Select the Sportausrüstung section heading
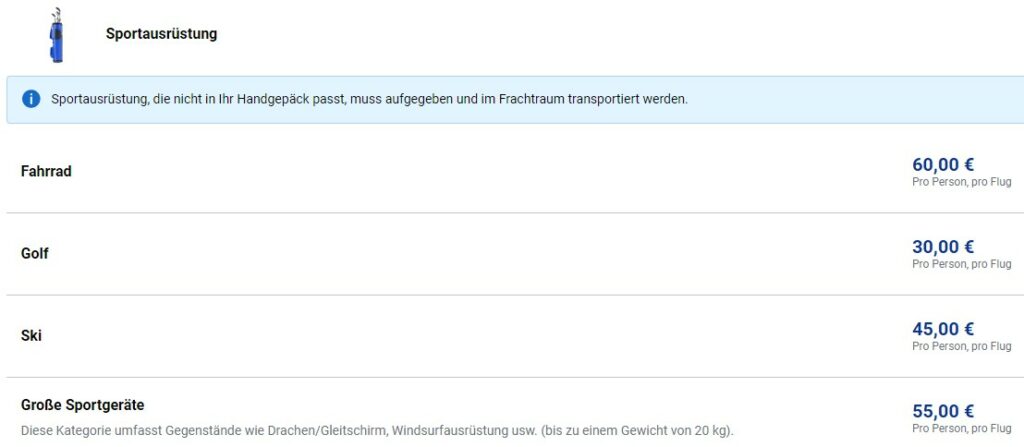 [161, 34]
